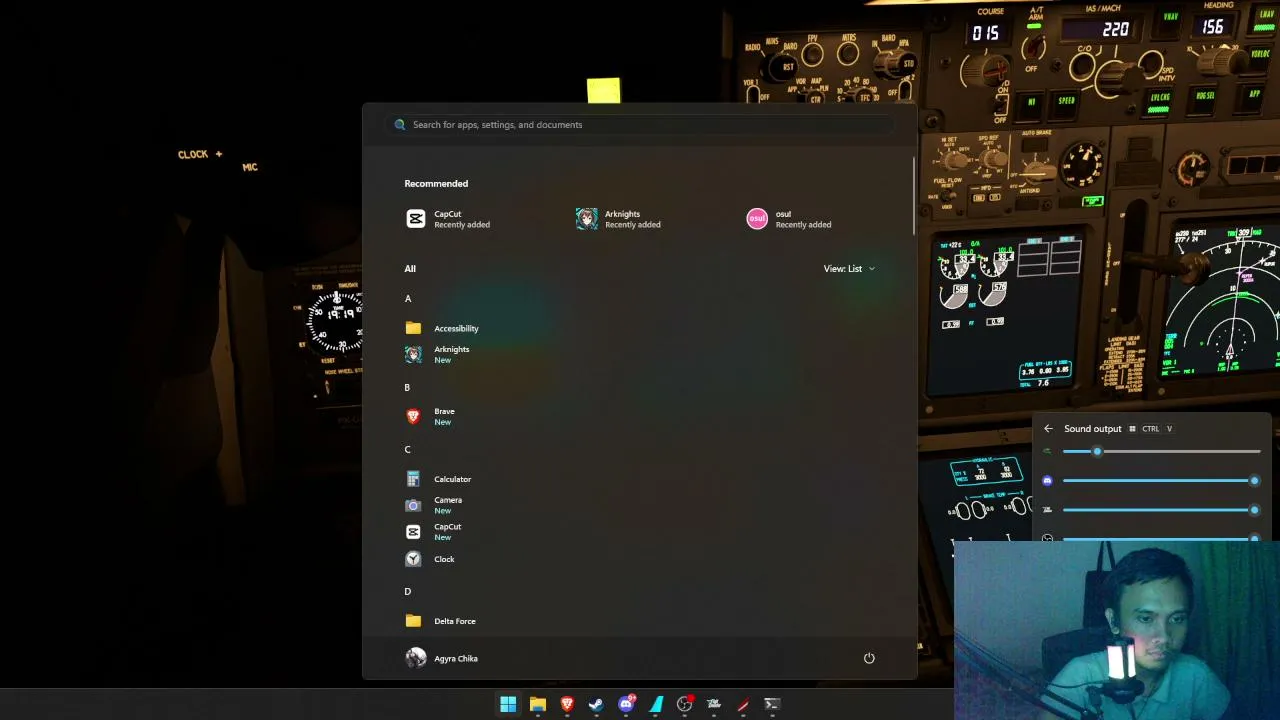Open Calculator from the app list
The image size is (1280, 720).
click(438, 479)
